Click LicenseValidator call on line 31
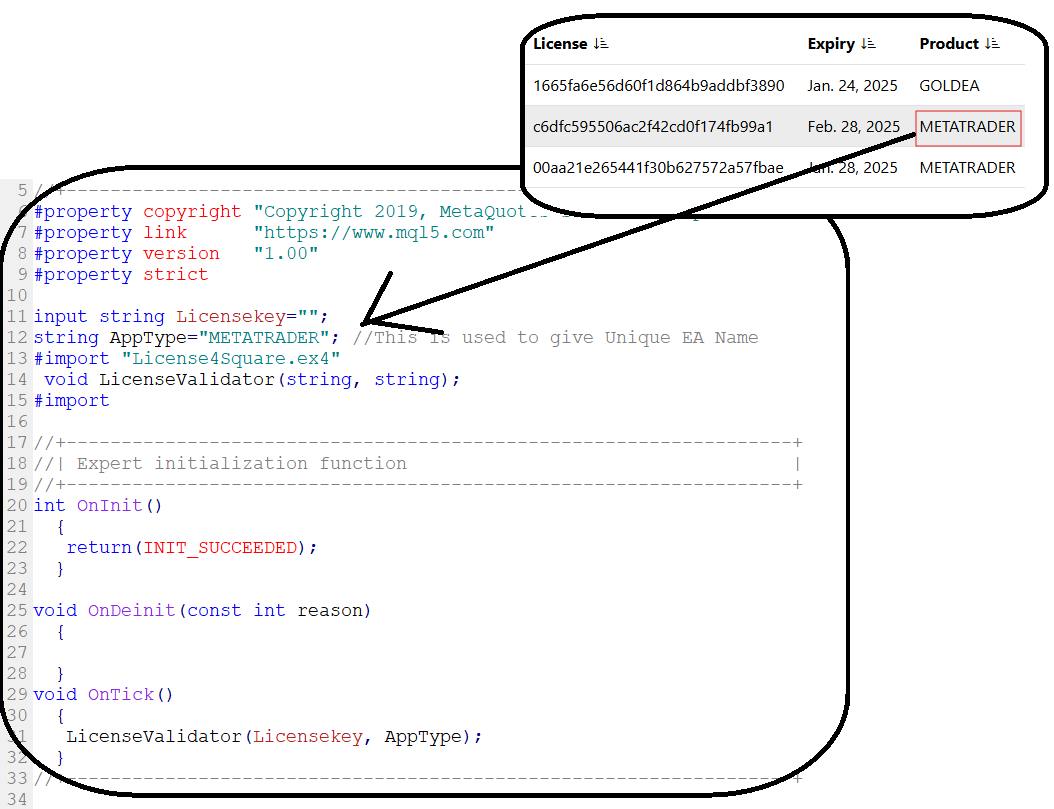The width and height of the screenshot is (1054, 809). point(154,736)
